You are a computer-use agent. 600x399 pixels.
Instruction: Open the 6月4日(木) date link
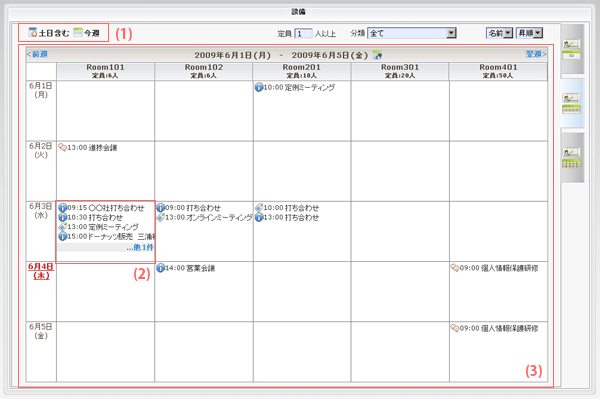(x=41, y=271)
